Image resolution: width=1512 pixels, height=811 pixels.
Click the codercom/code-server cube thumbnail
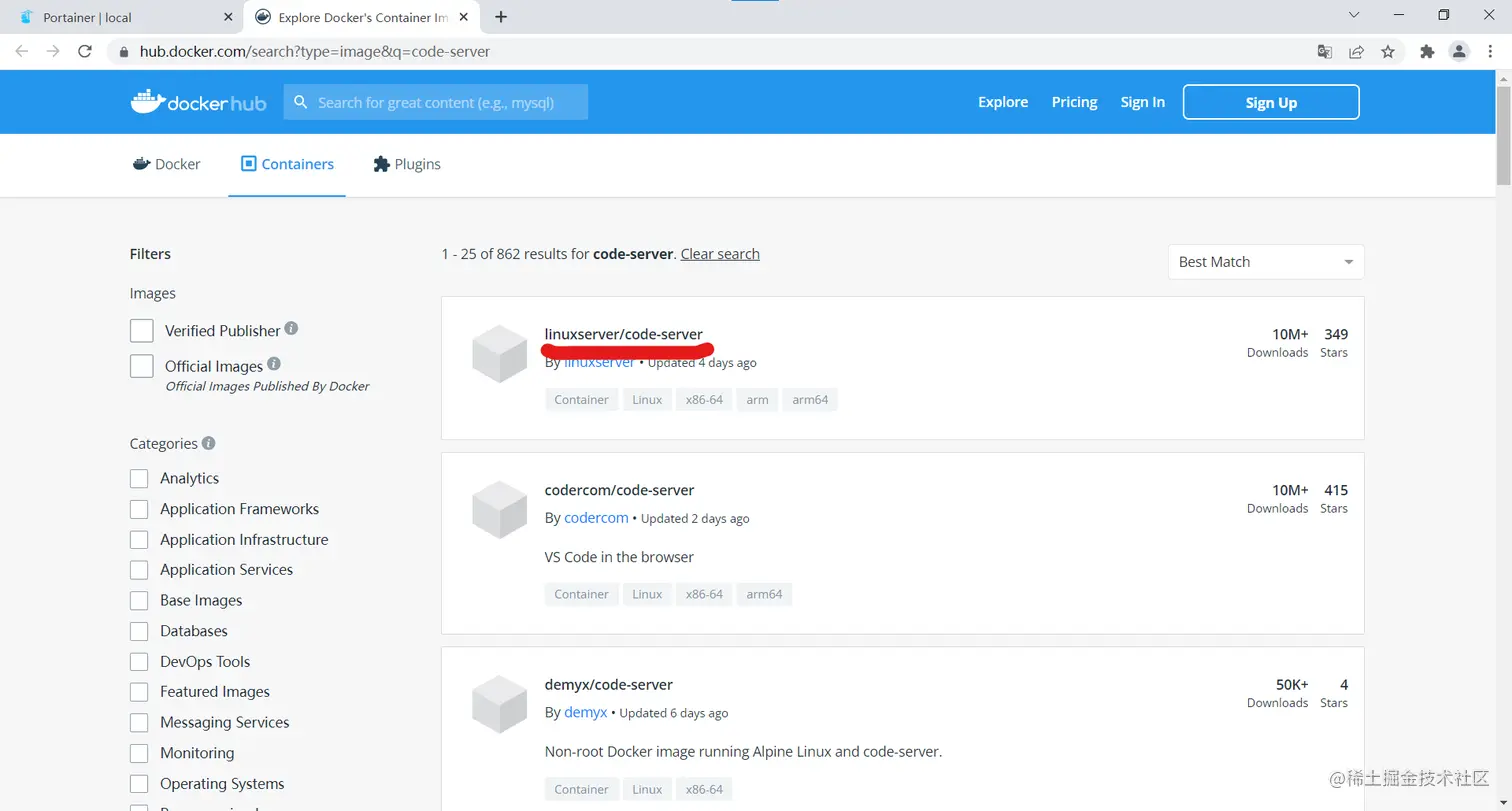click(499, 510)
